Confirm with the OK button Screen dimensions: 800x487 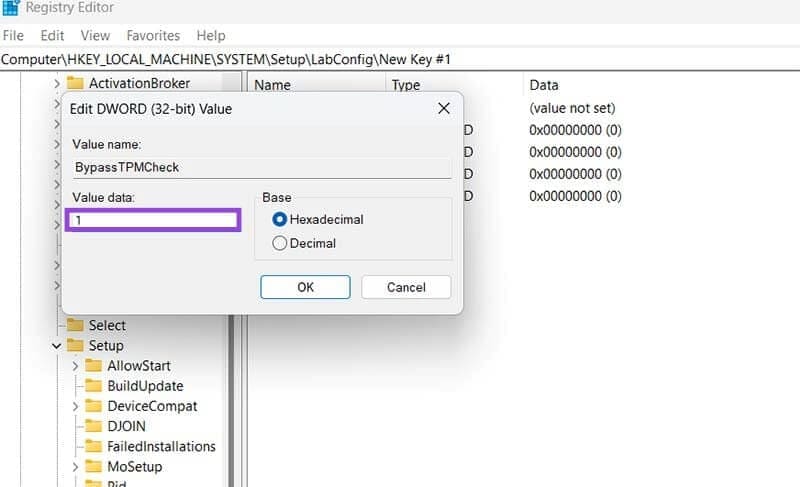(x=305, y=287)
